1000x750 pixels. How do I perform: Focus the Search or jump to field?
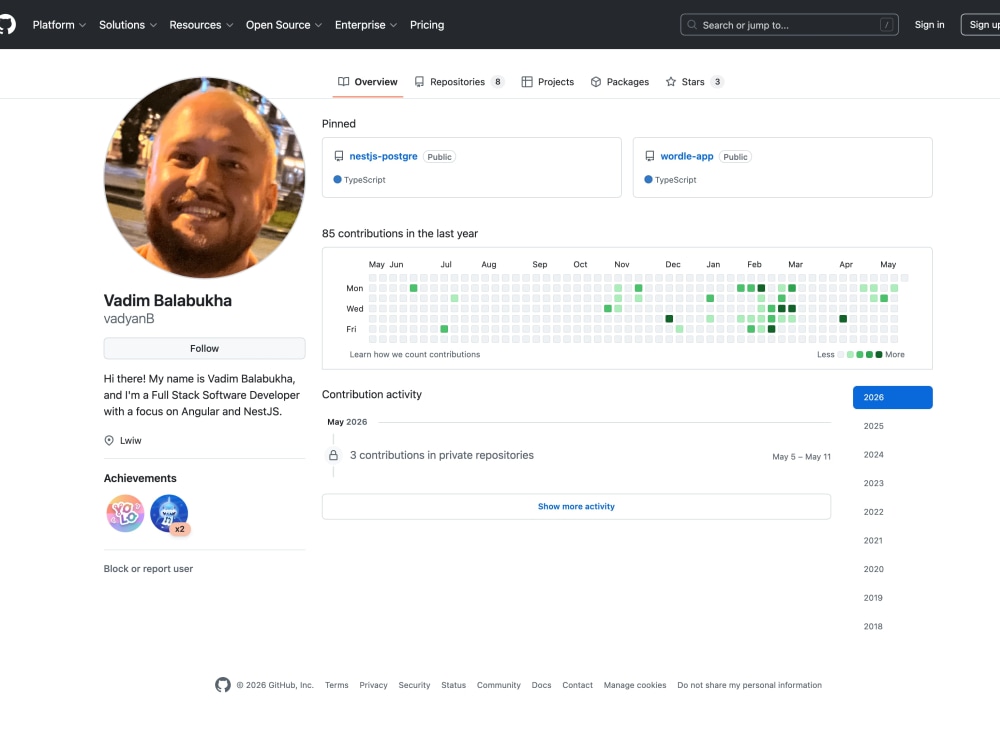(790, 25)
